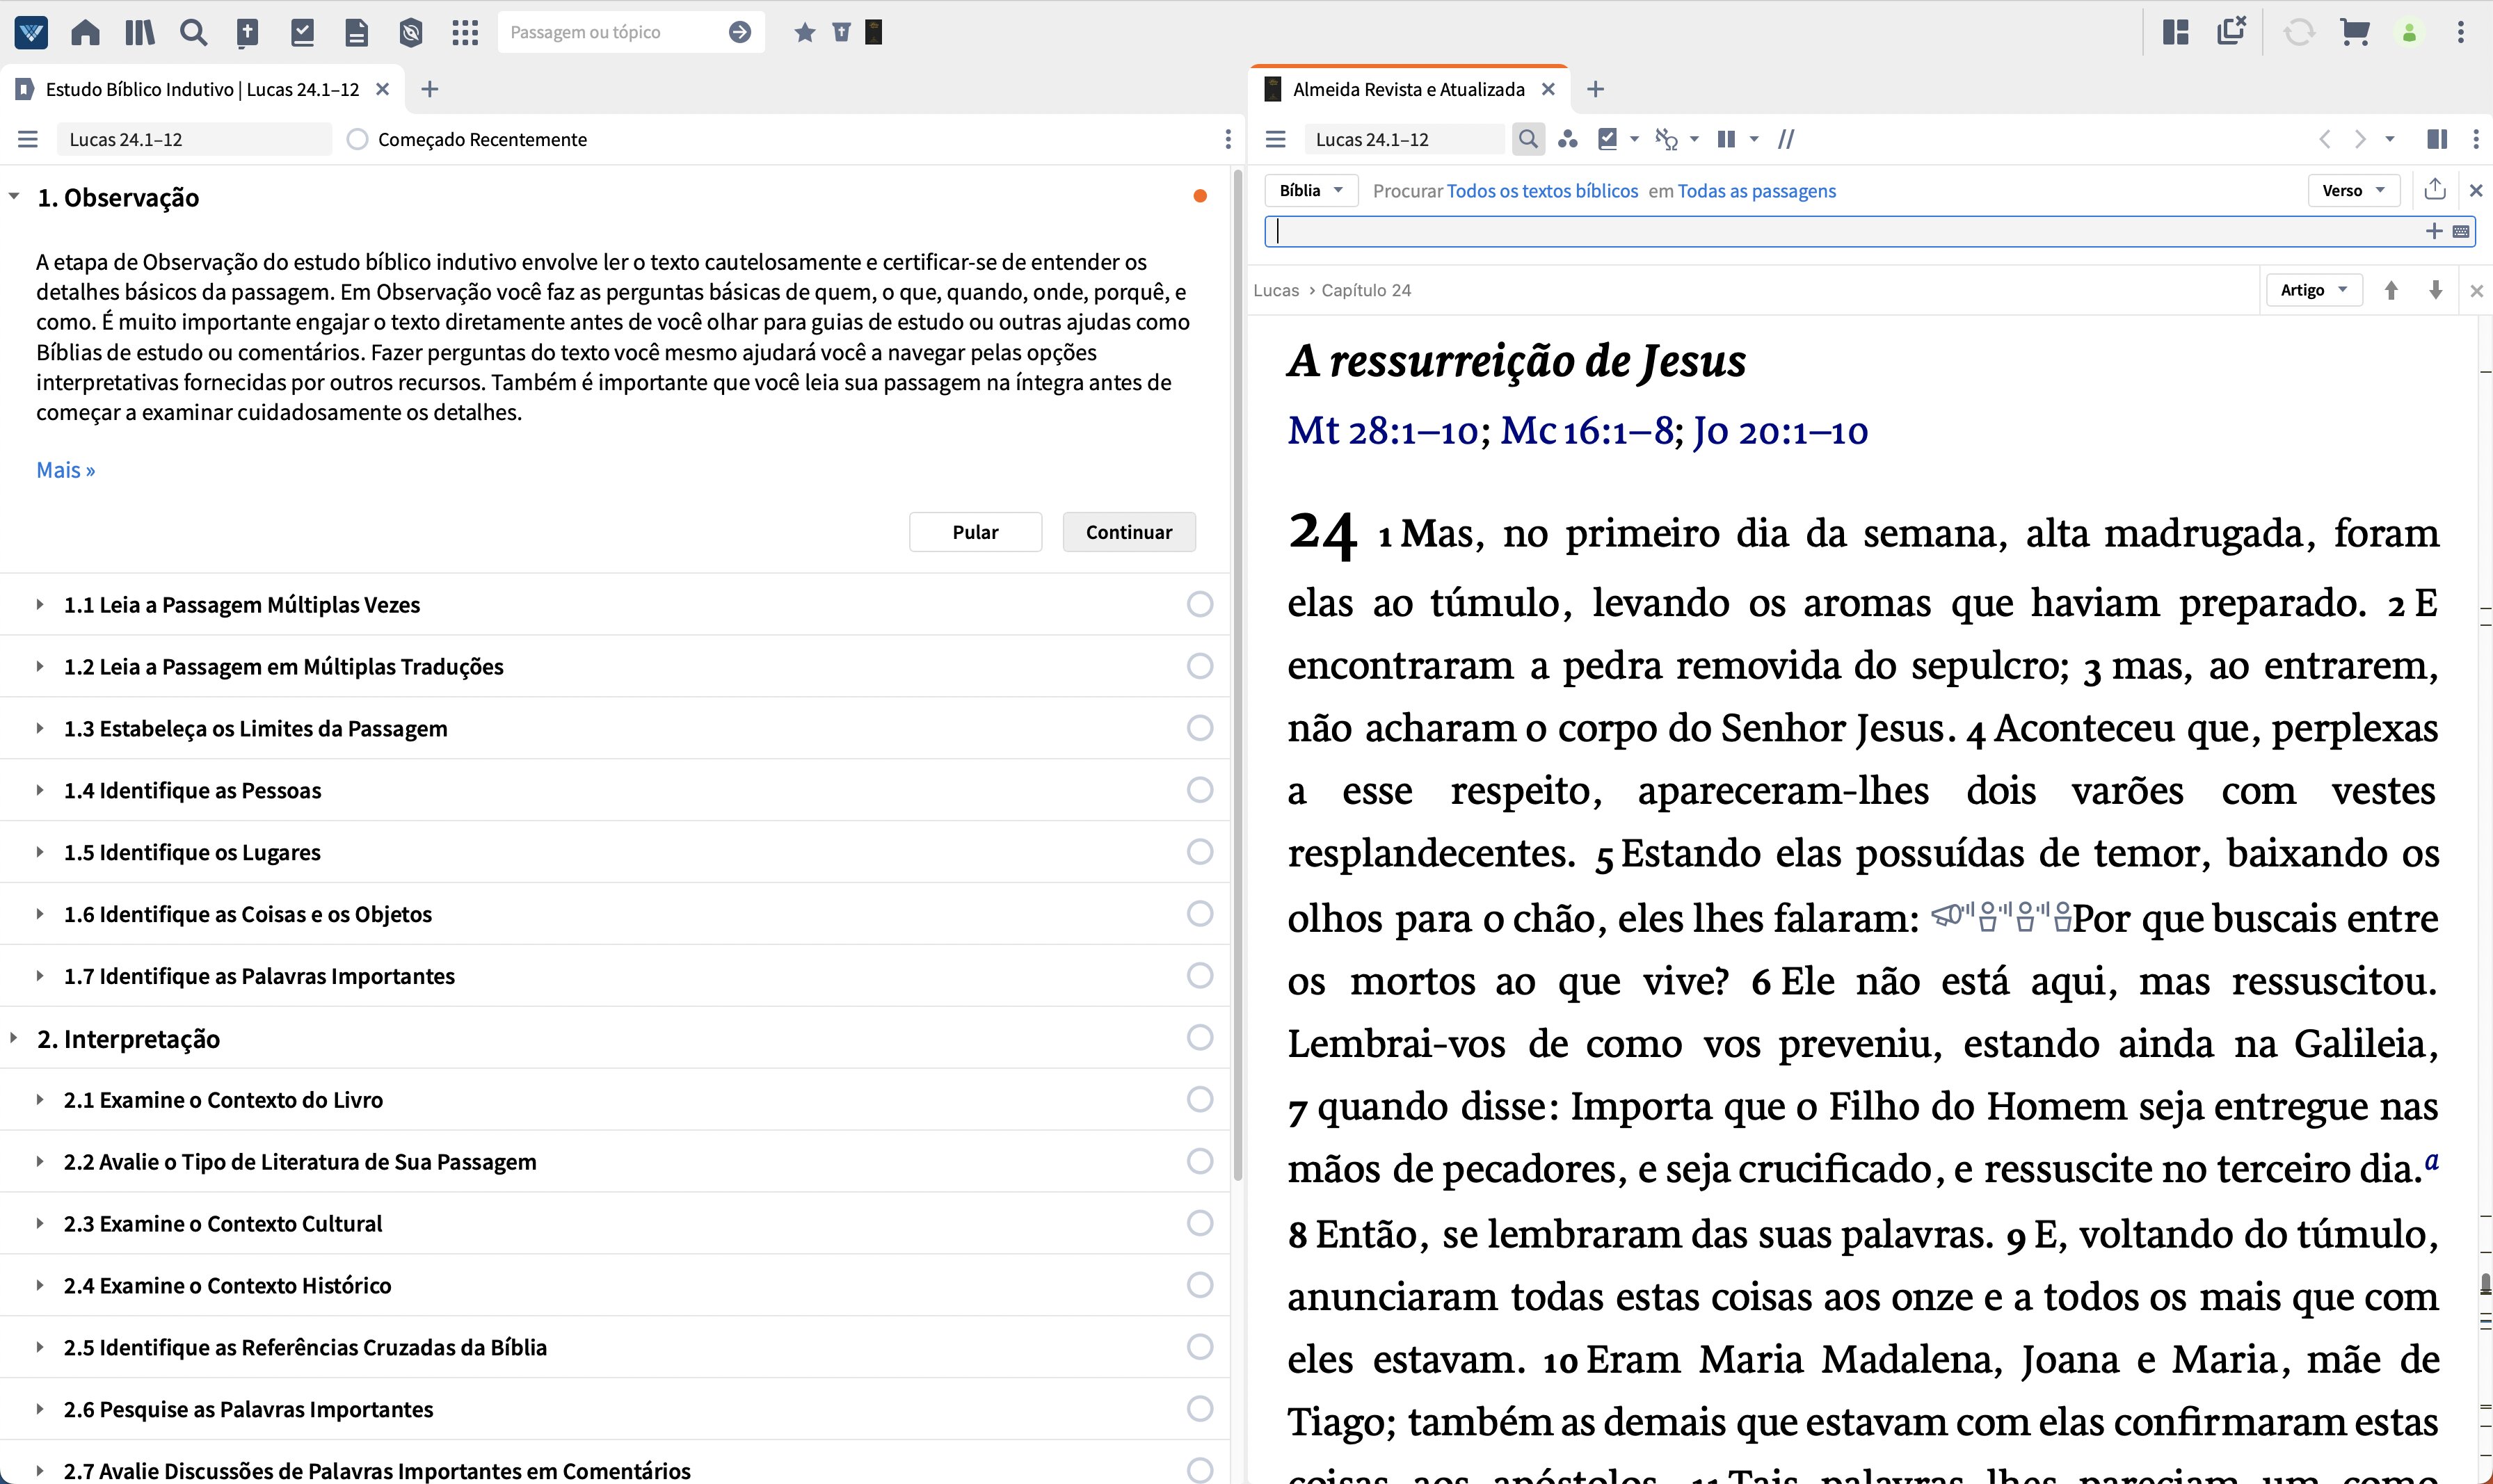The image size is (2493, 1484).
Task: Open the black Bible shortcut icon
Action: click(873, 32)
